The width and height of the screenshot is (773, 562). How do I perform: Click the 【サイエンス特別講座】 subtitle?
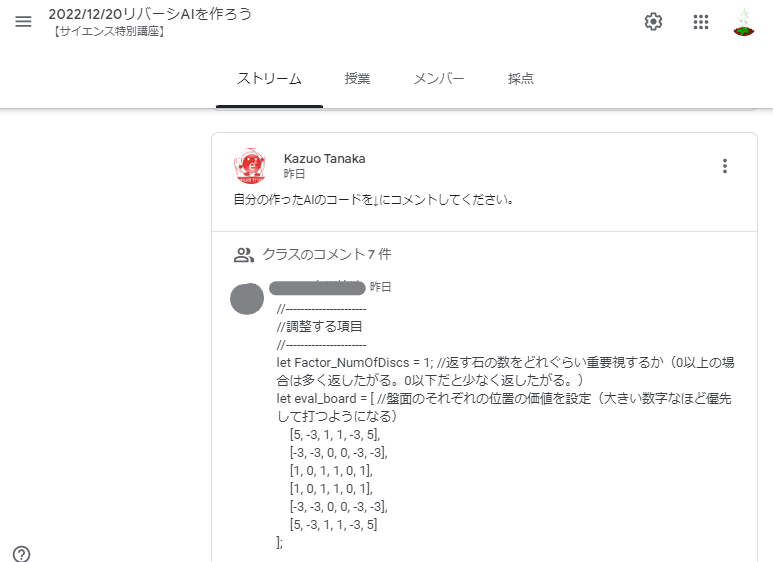pos(108,32)
